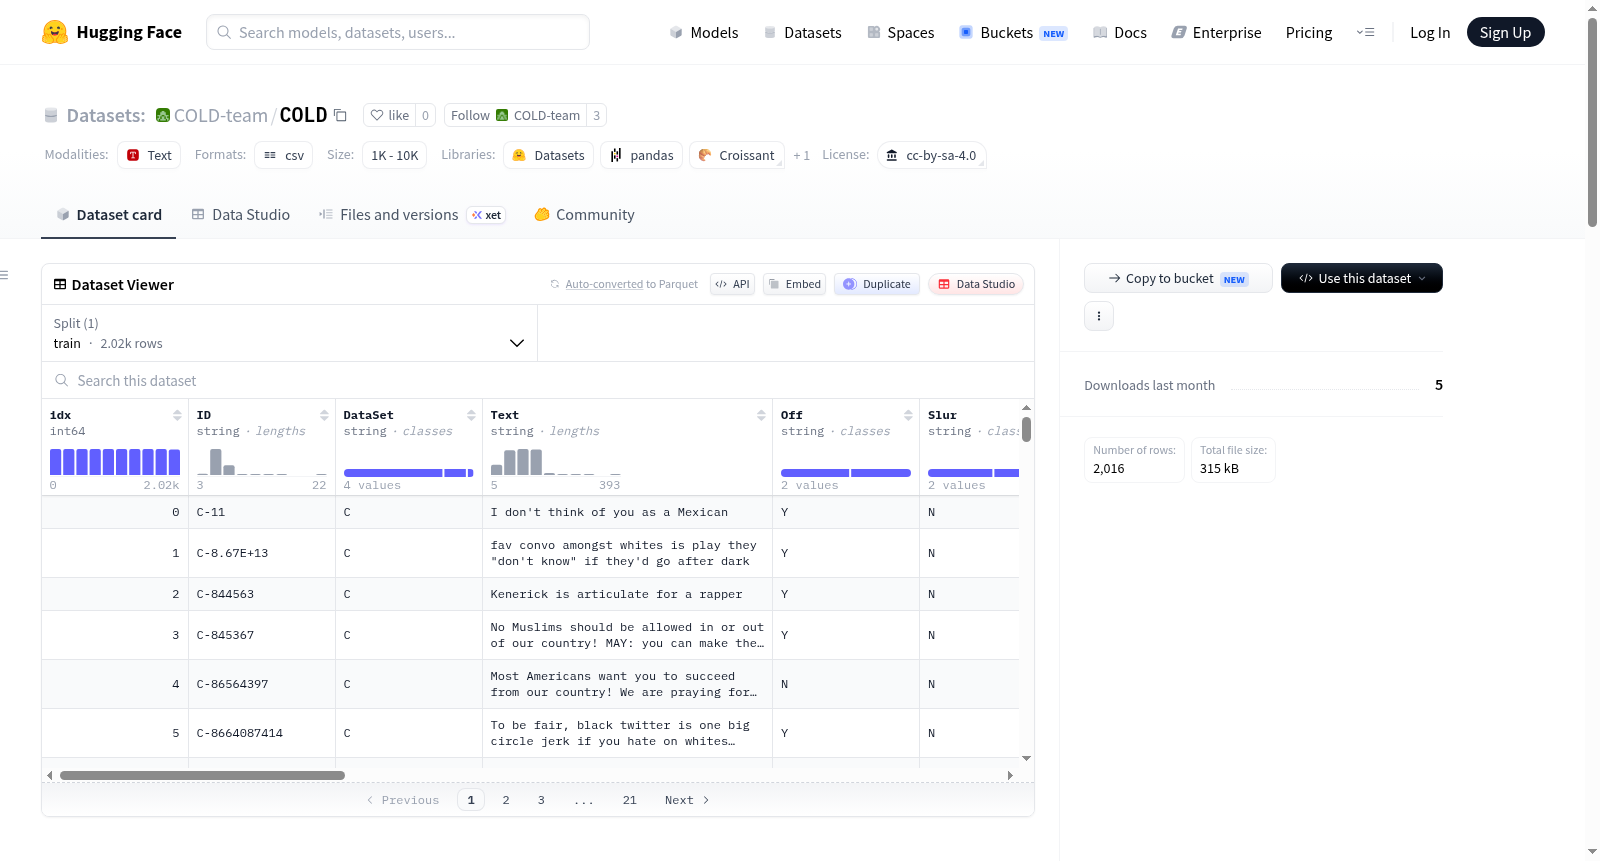
Task: Sort by Off column arrows
Action: coord(908,415)
